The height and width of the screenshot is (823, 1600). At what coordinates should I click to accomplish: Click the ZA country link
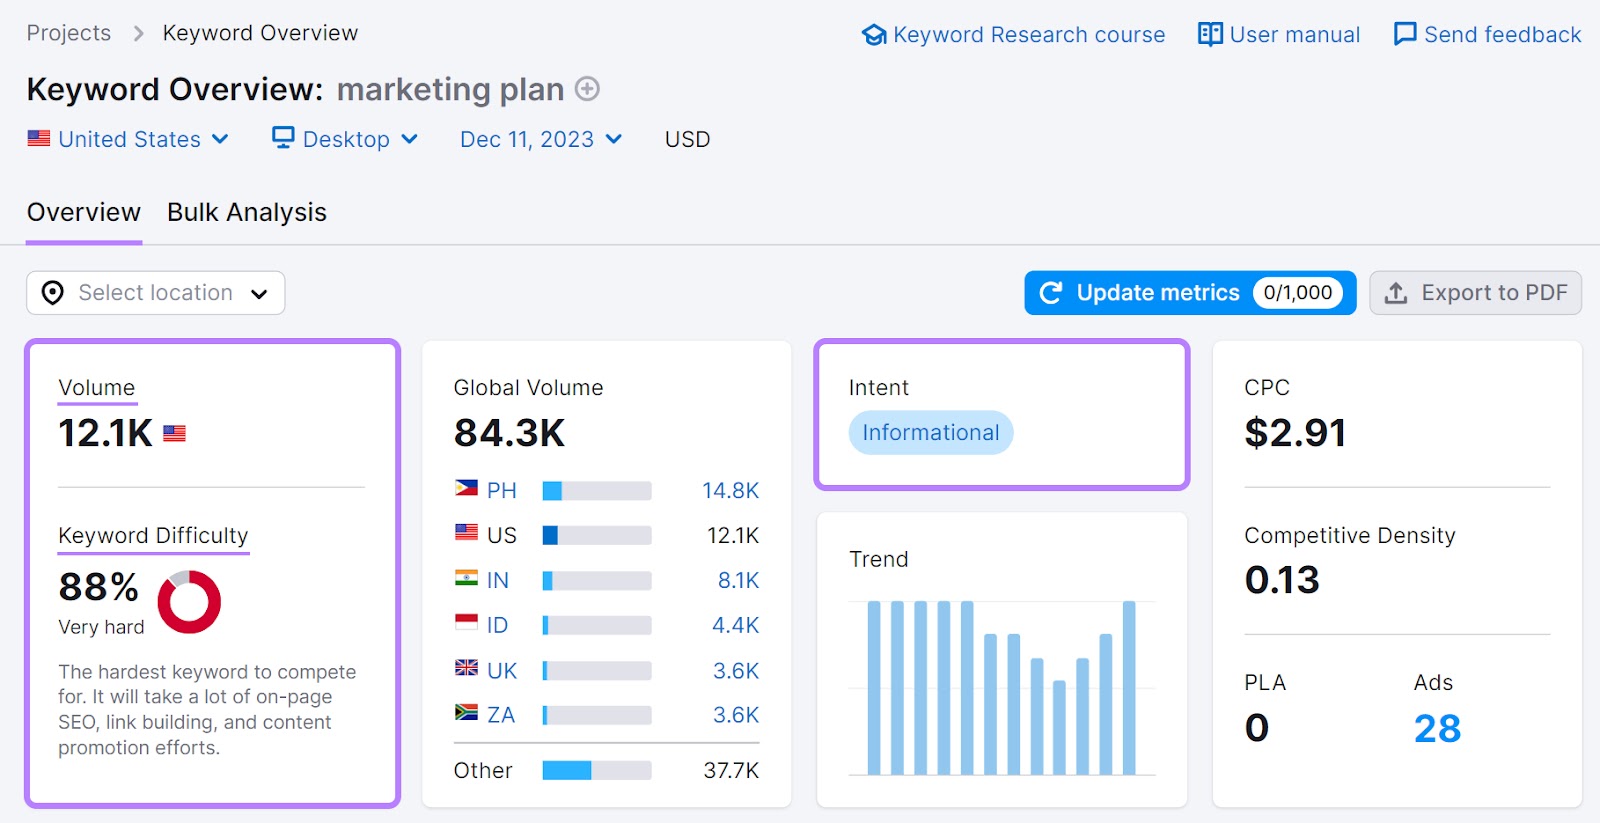tap(501, 715)
